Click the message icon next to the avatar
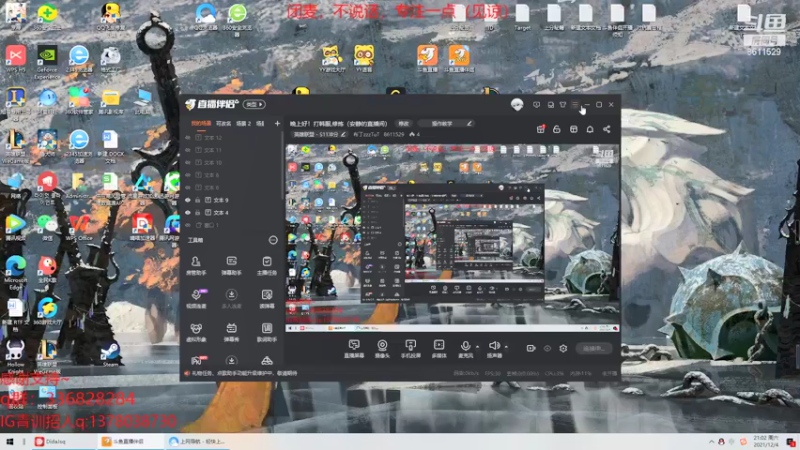 click(x=536, y=105)
